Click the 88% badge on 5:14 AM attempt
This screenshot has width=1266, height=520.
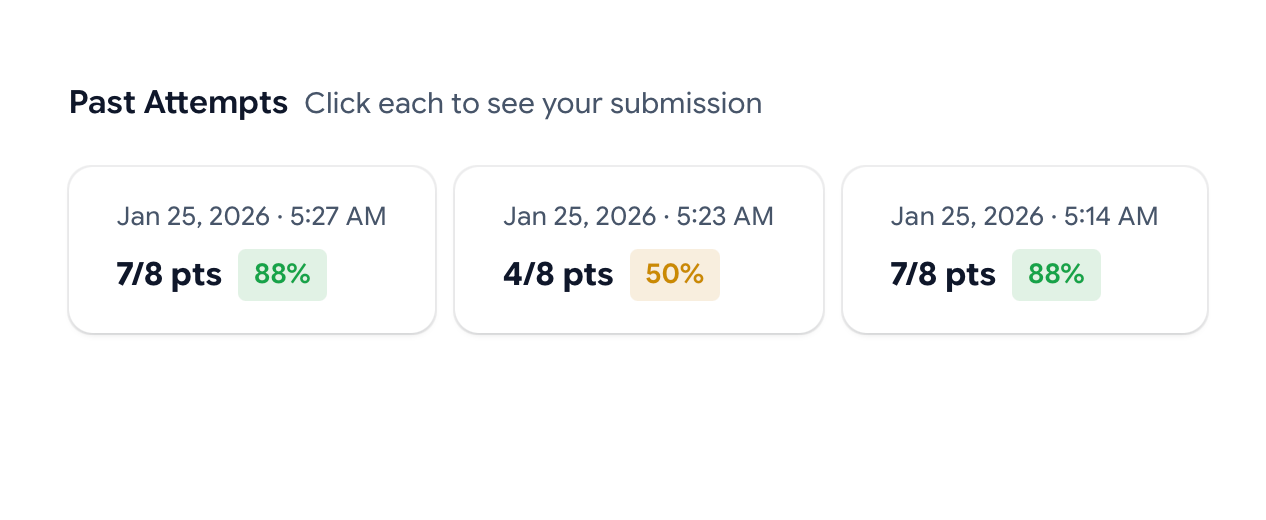(1056, 275)
